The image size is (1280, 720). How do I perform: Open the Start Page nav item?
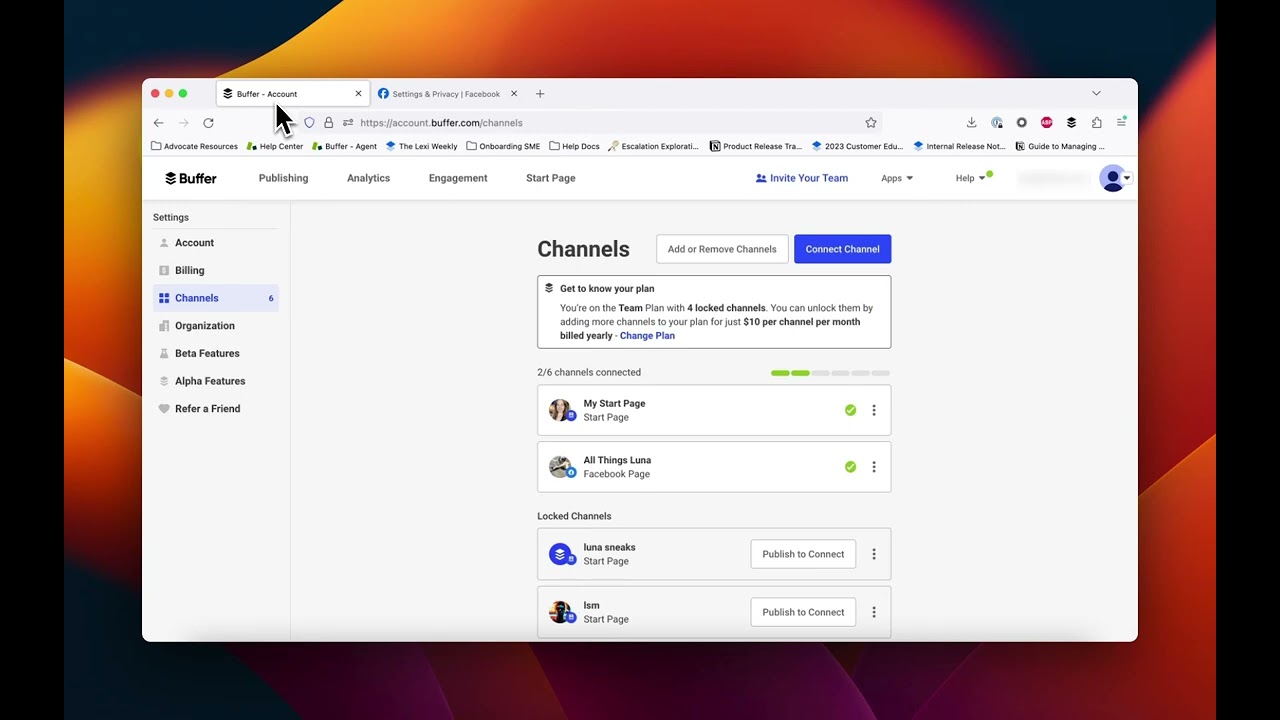[x=550, y=178]
